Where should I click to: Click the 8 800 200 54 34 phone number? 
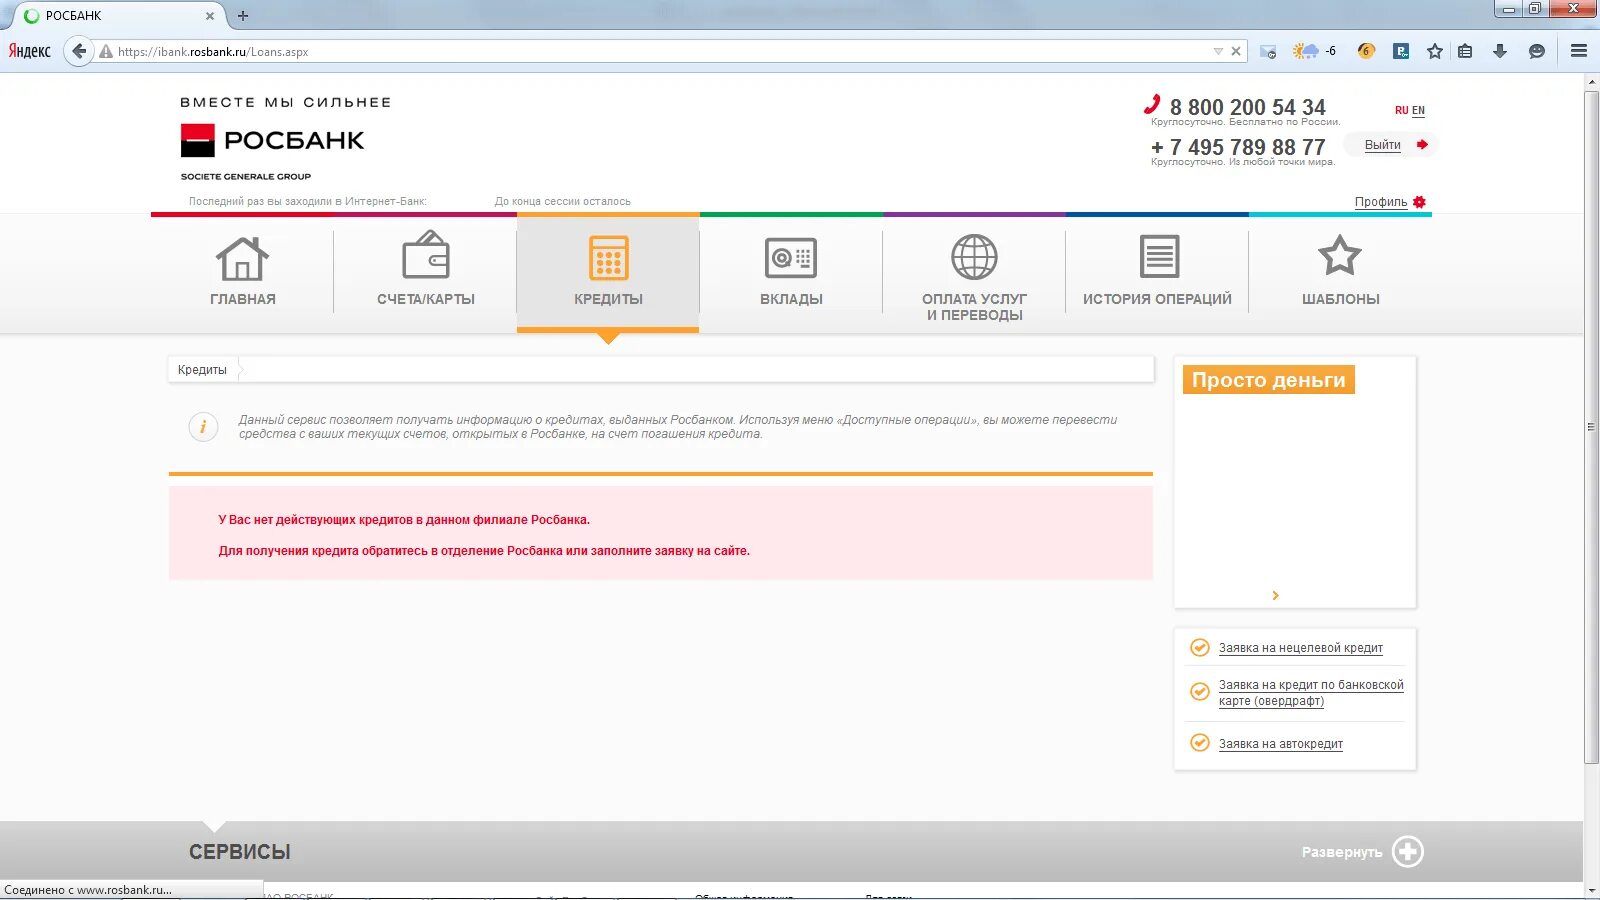pos(1247,107)
